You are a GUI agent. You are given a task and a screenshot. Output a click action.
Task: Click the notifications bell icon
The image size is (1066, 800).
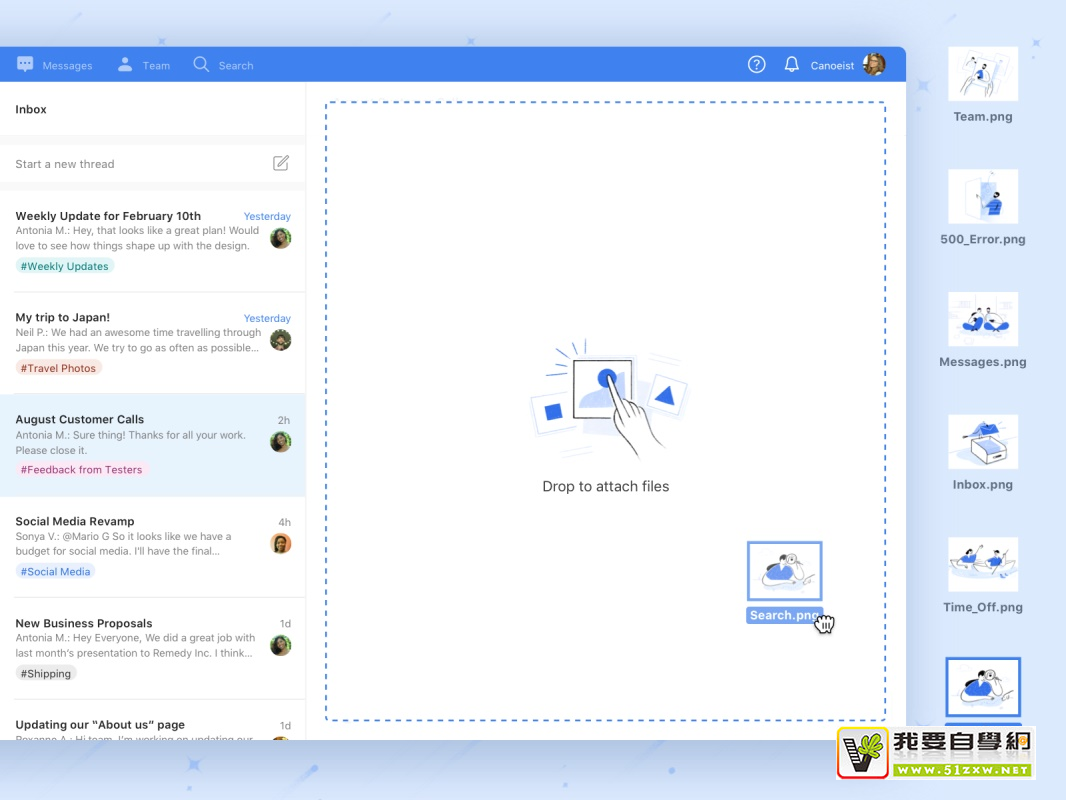(791, 65)
